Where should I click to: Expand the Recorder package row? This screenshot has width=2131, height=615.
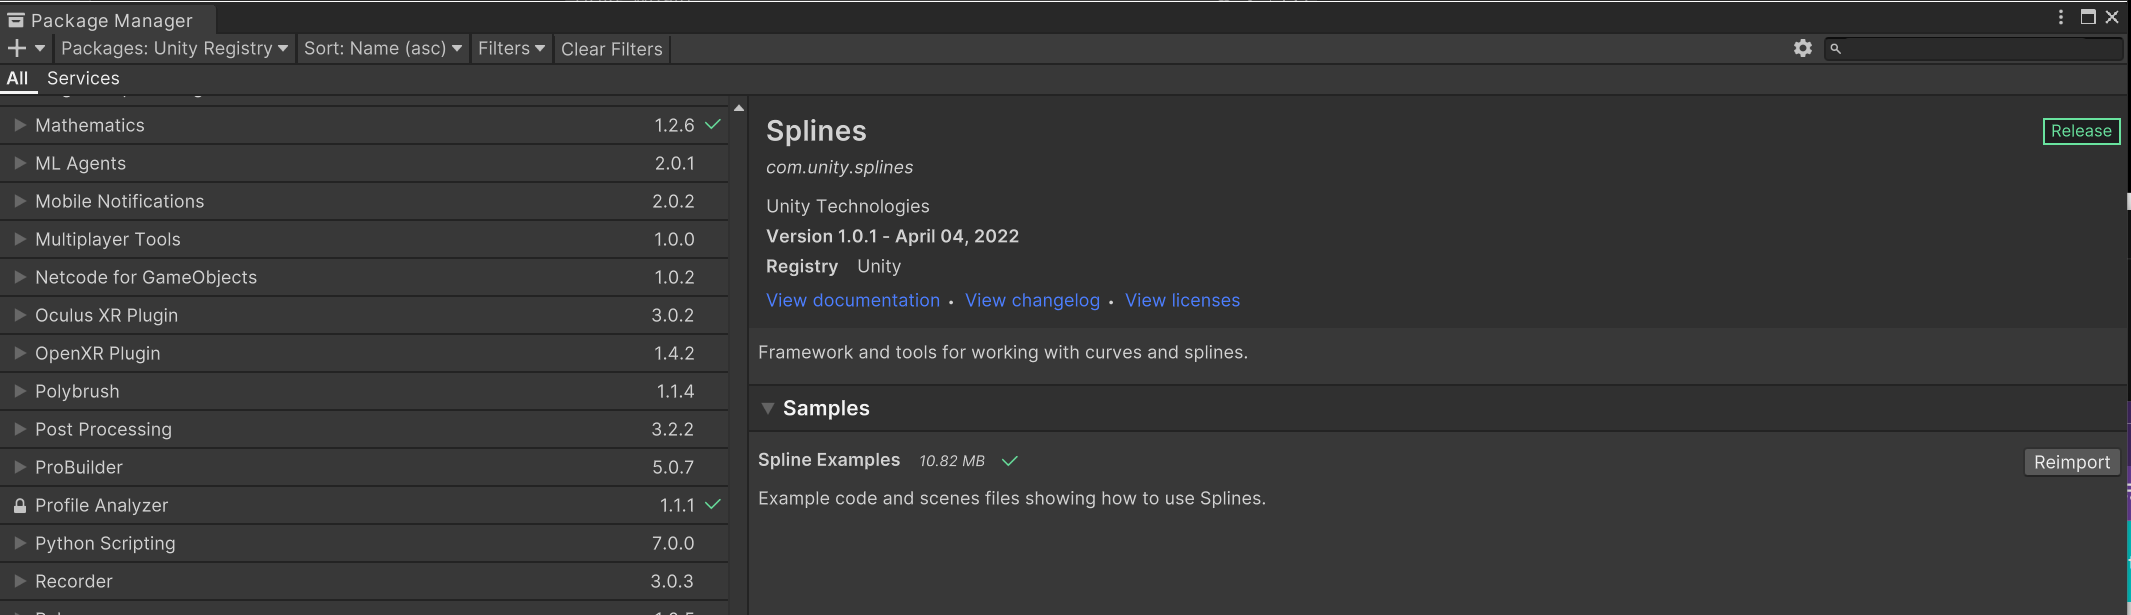pos(19,581)
